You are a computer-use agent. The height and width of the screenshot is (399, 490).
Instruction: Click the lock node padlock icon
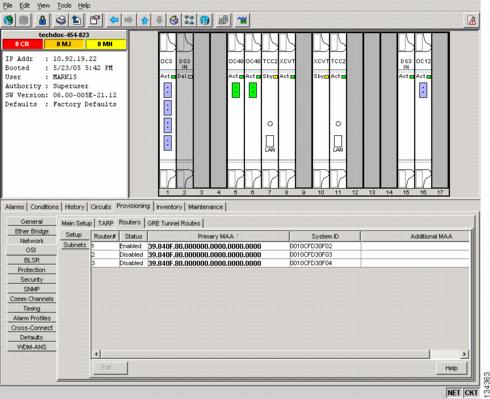(42, 20)
